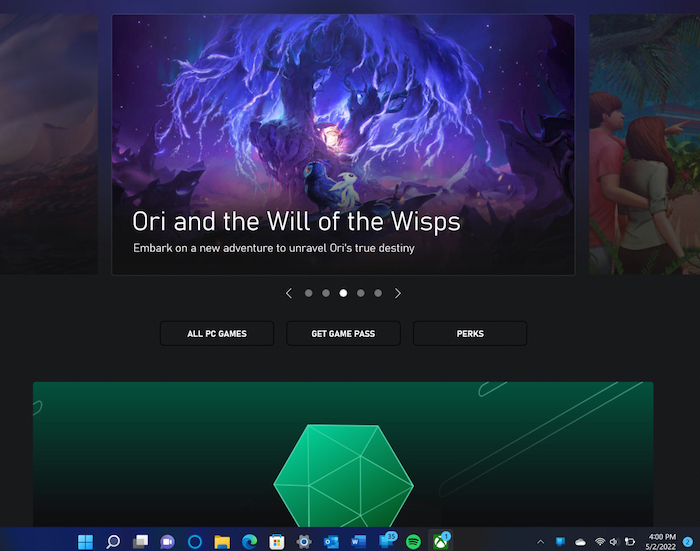Expand the hidden system tray icons chevron
700x551 pixels.
pyautogui.click(x=541, y=542)
